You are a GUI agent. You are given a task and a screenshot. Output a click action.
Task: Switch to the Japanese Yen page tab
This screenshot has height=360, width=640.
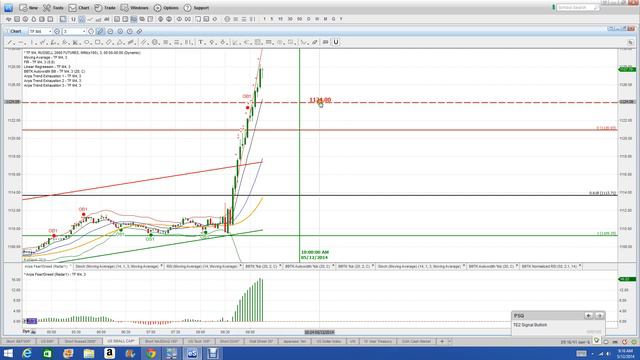(x=294, y=341)
